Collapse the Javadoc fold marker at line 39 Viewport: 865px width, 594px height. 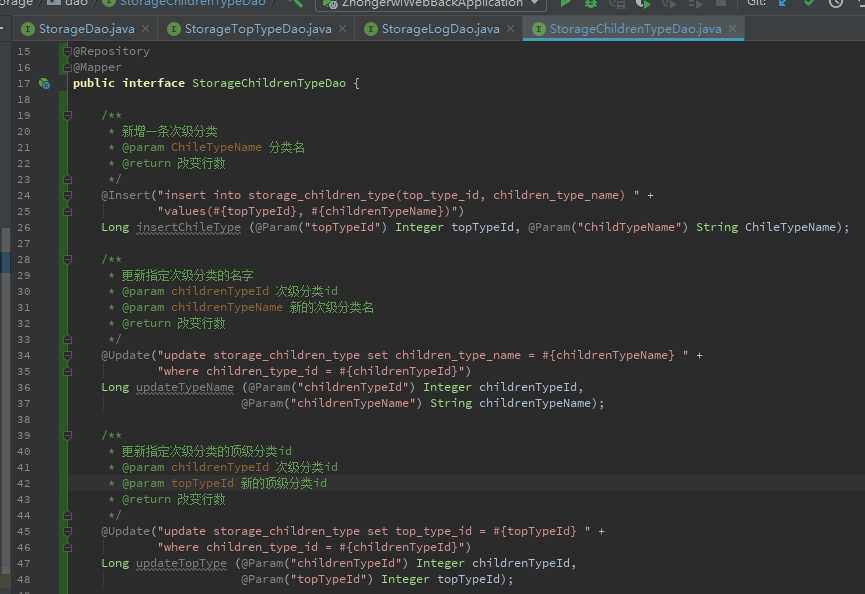coord(67,435)
